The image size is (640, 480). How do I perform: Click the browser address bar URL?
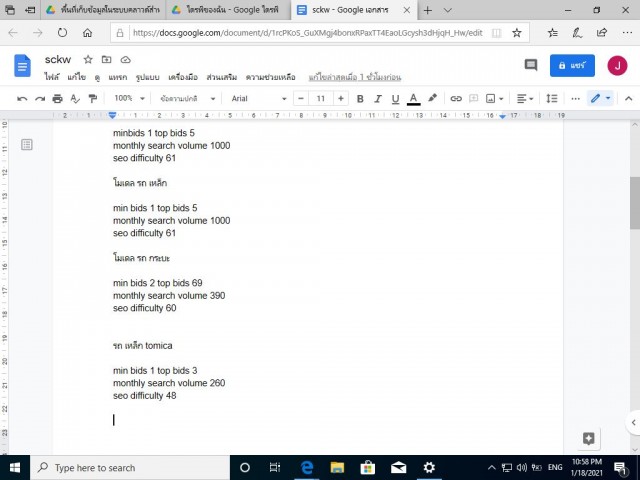[x=308, y=33]
